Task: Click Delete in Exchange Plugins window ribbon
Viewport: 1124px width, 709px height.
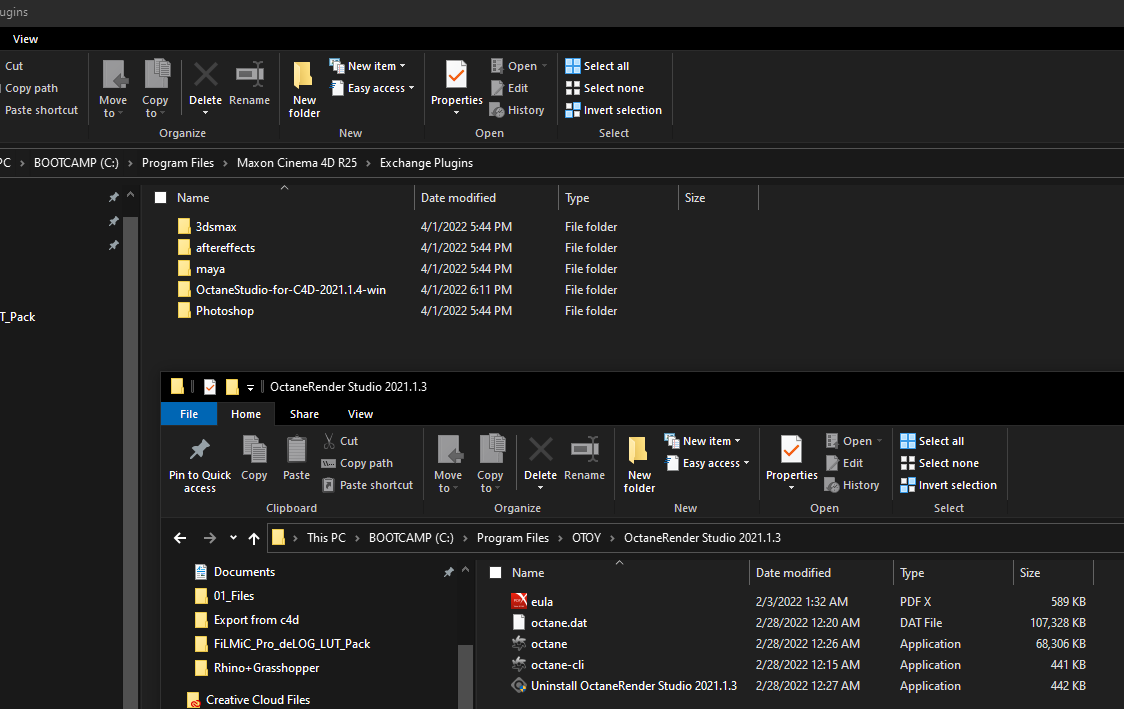Action: pos(205,88)
